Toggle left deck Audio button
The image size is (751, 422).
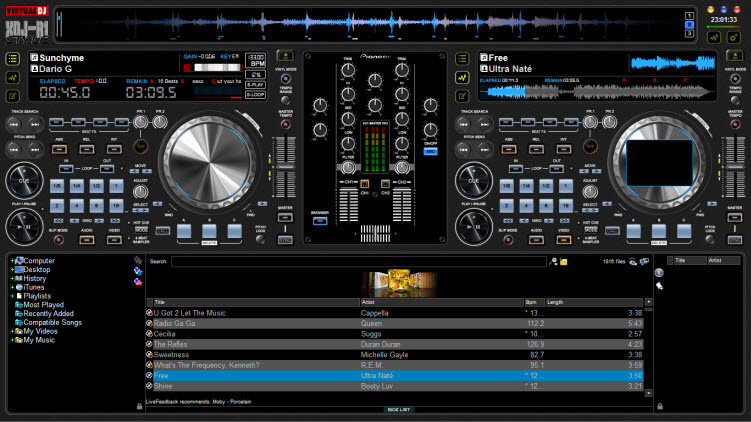pos(87,240)
